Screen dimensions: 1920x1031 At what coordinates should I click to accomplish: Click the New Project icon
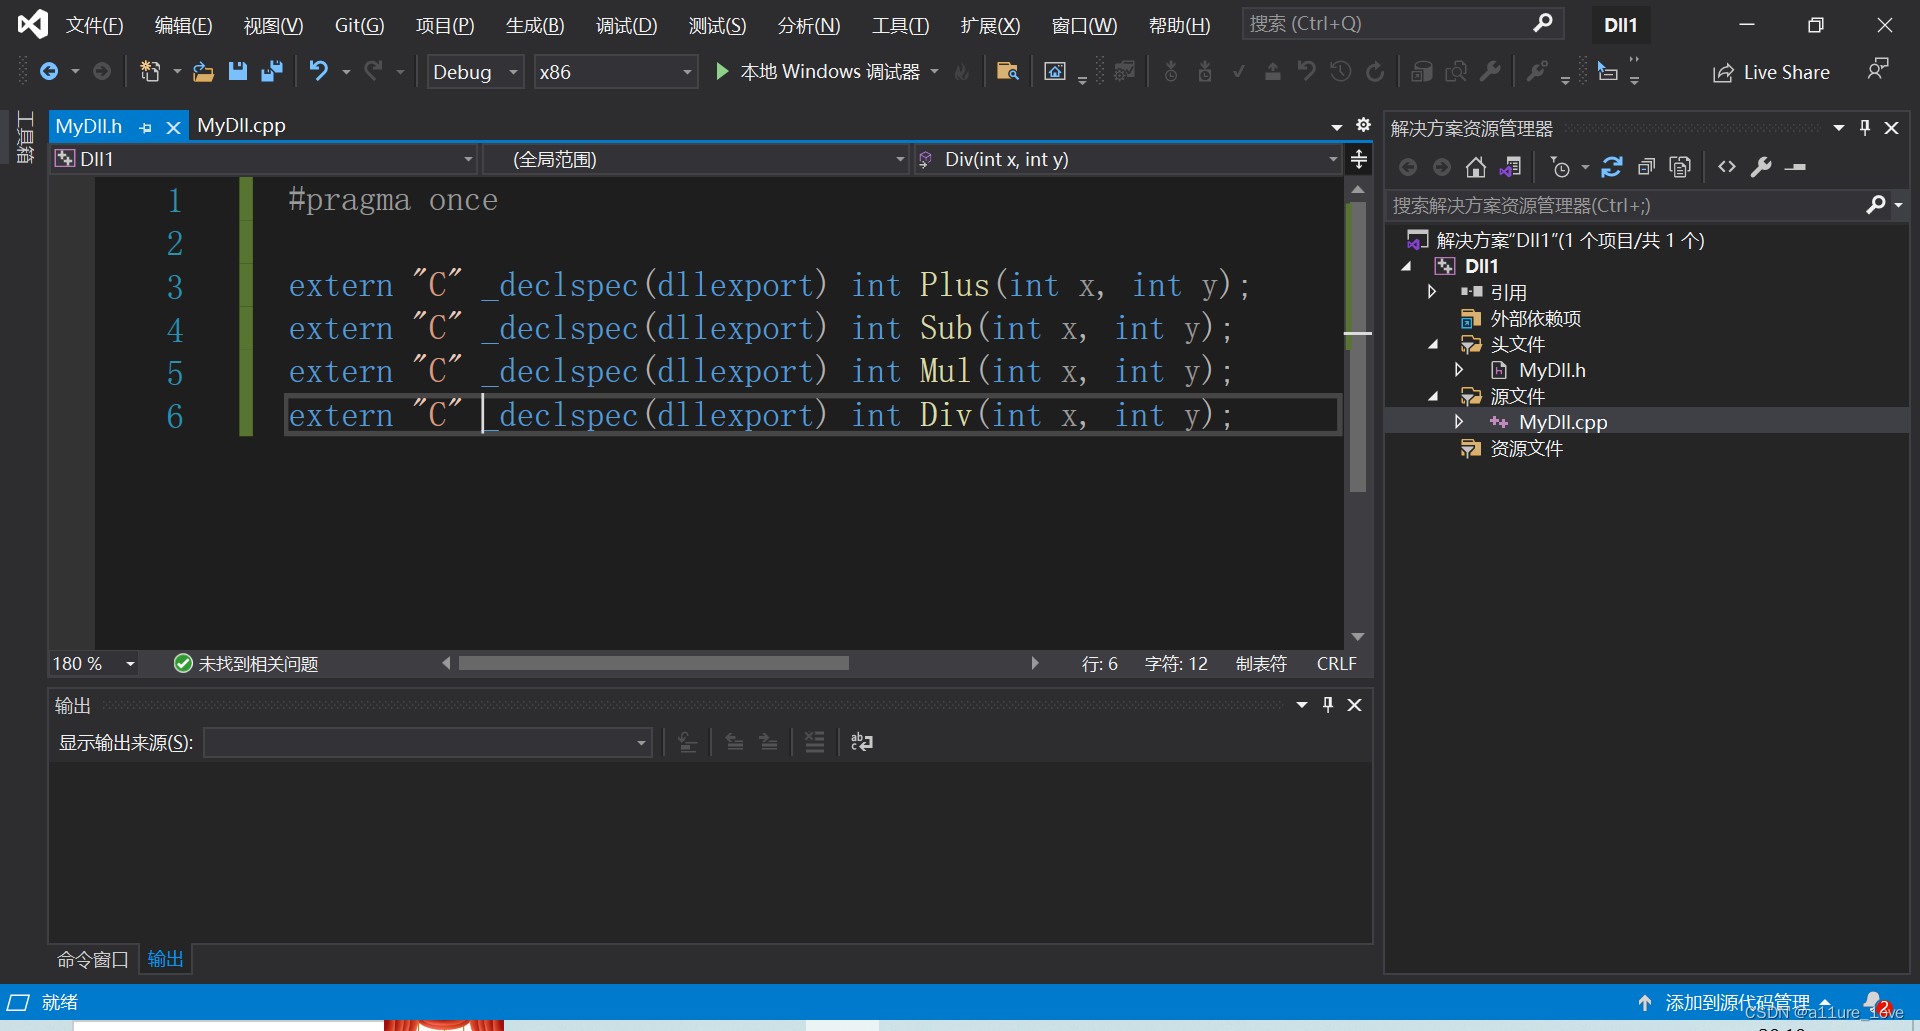click(x=150, y=71)
